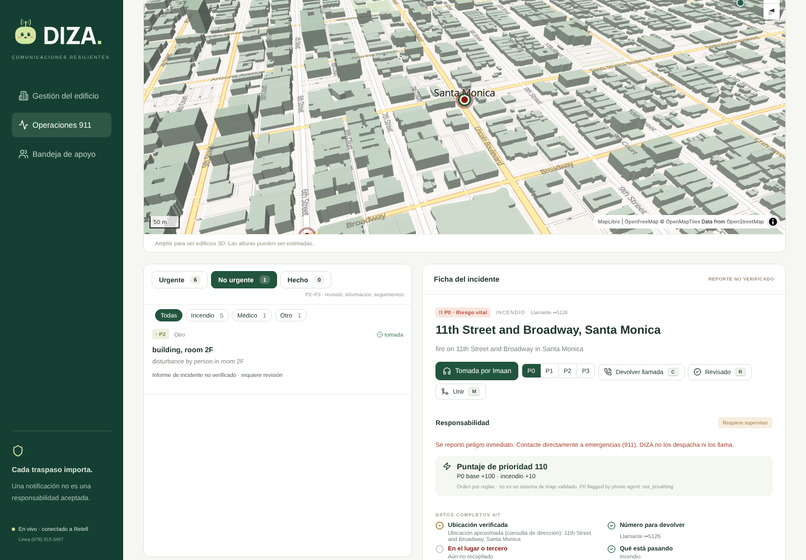Click the building icon beside Gestión del edificio
This screenshot has width=806, height=560.
click(23, 96)
